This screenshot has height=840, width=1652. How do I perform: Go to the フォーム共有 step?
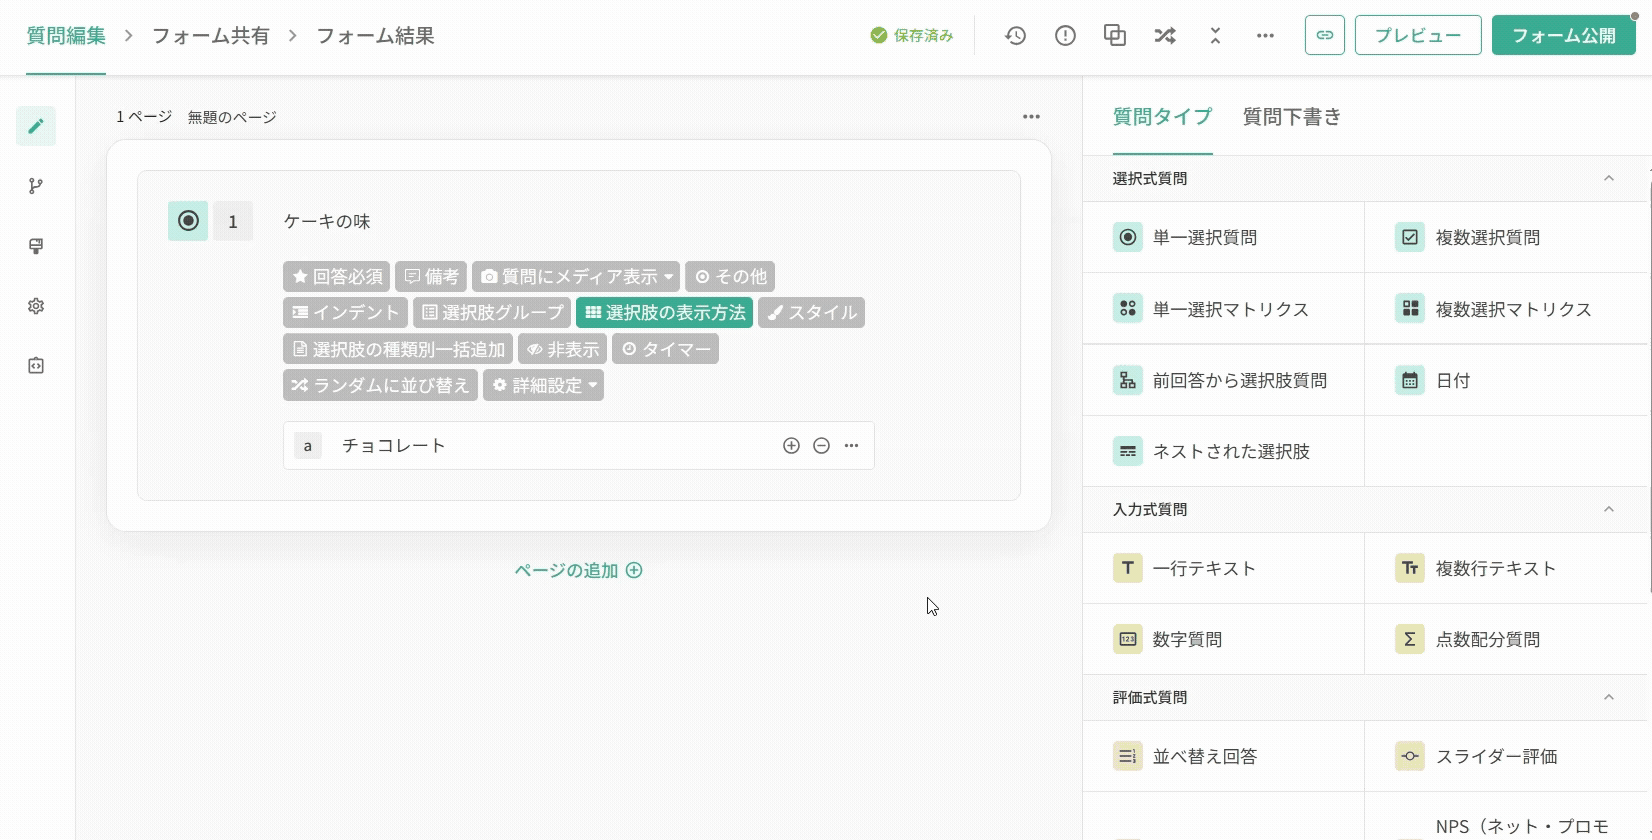[210, 36]
